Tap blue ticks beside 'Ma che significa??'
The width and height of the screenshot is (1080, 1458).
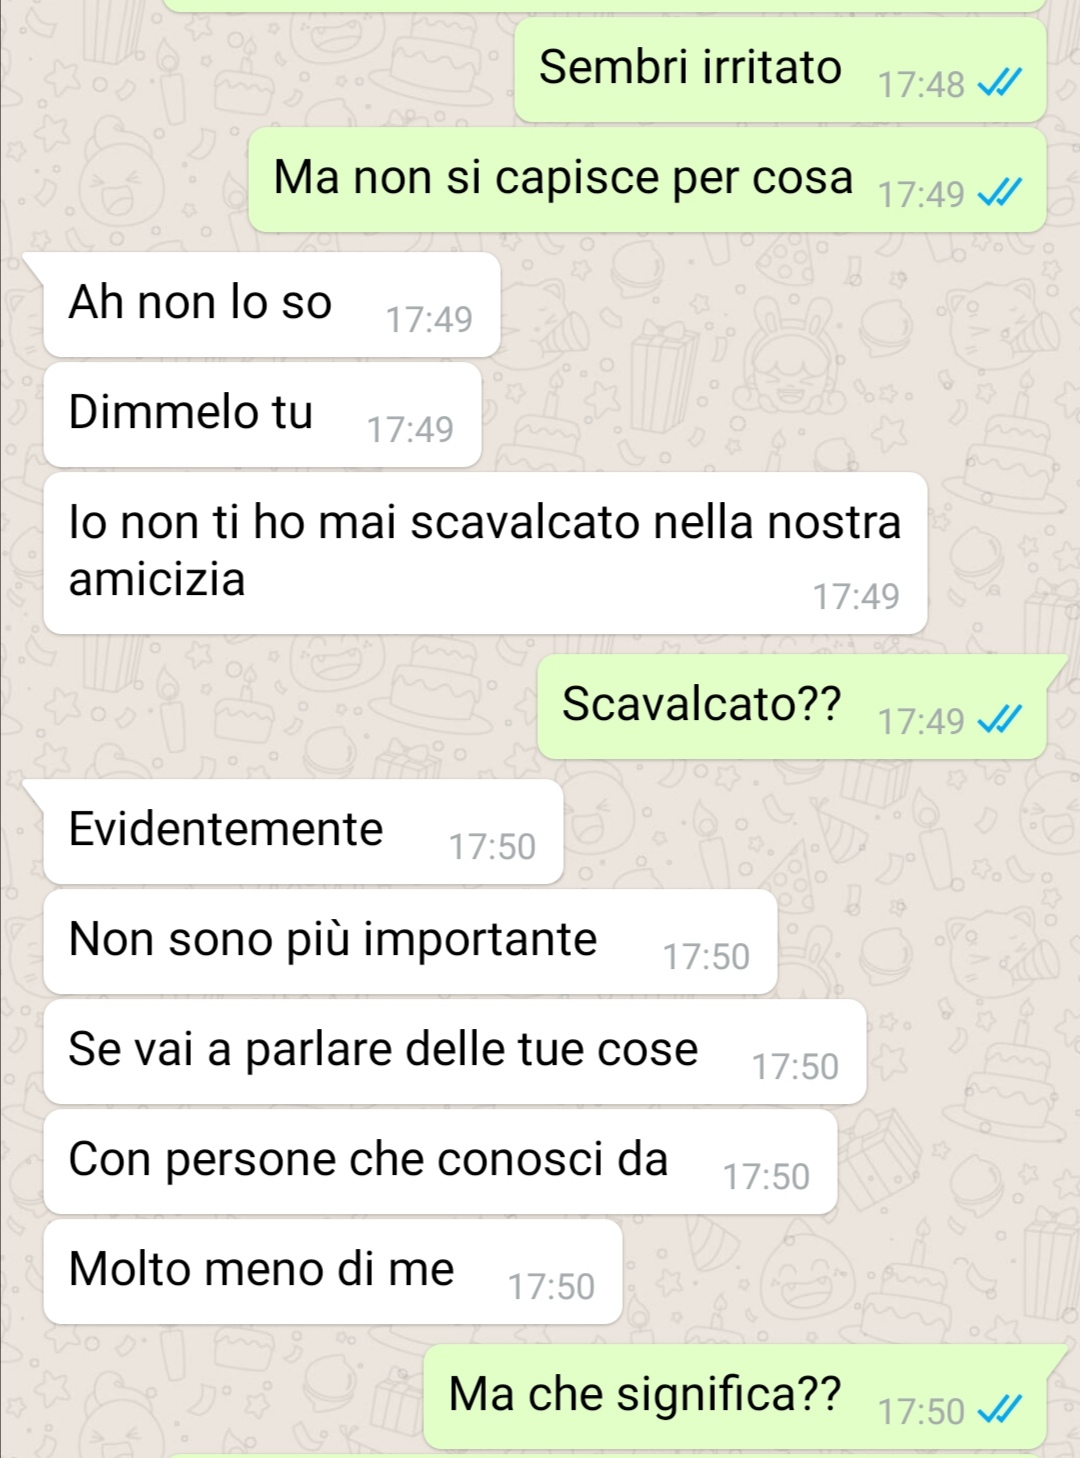coord(999,1411)
